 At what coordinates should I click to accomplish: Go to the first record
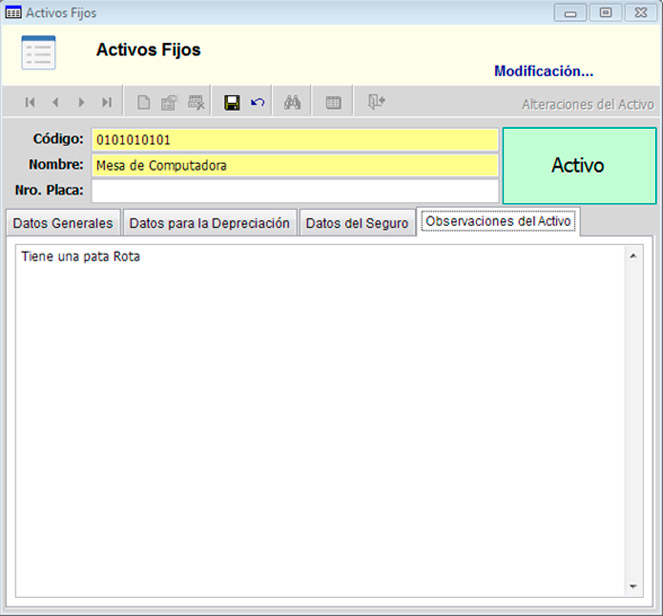(30, 102)
